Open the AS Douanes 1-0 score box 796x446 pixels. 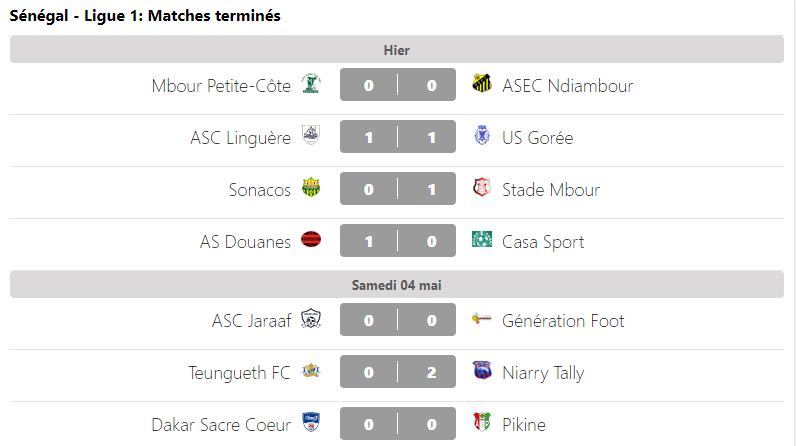coord(400,241)
